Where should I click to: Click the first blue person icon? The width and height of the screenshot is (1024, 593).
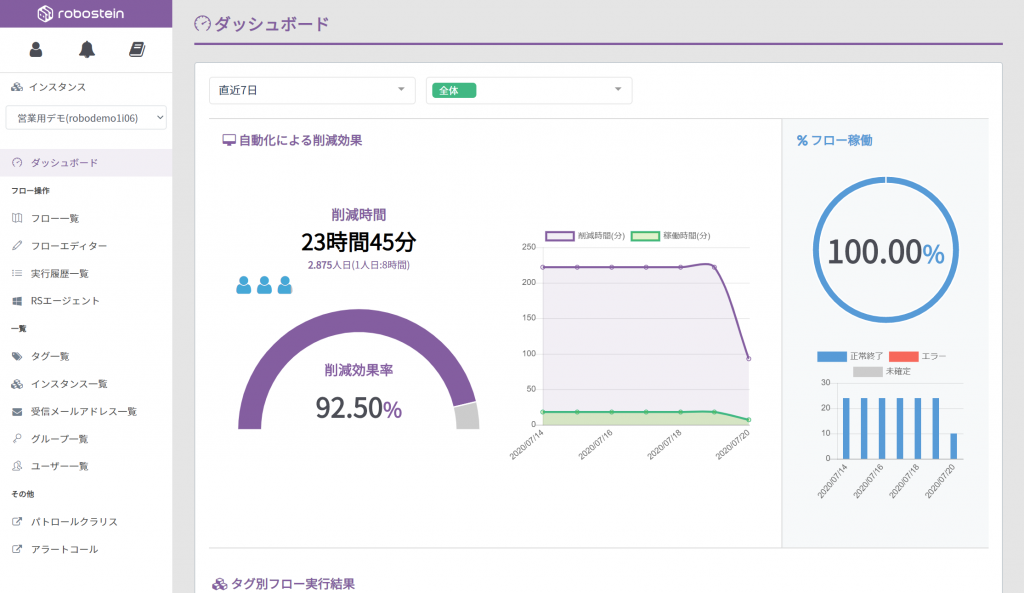point(244,285)
